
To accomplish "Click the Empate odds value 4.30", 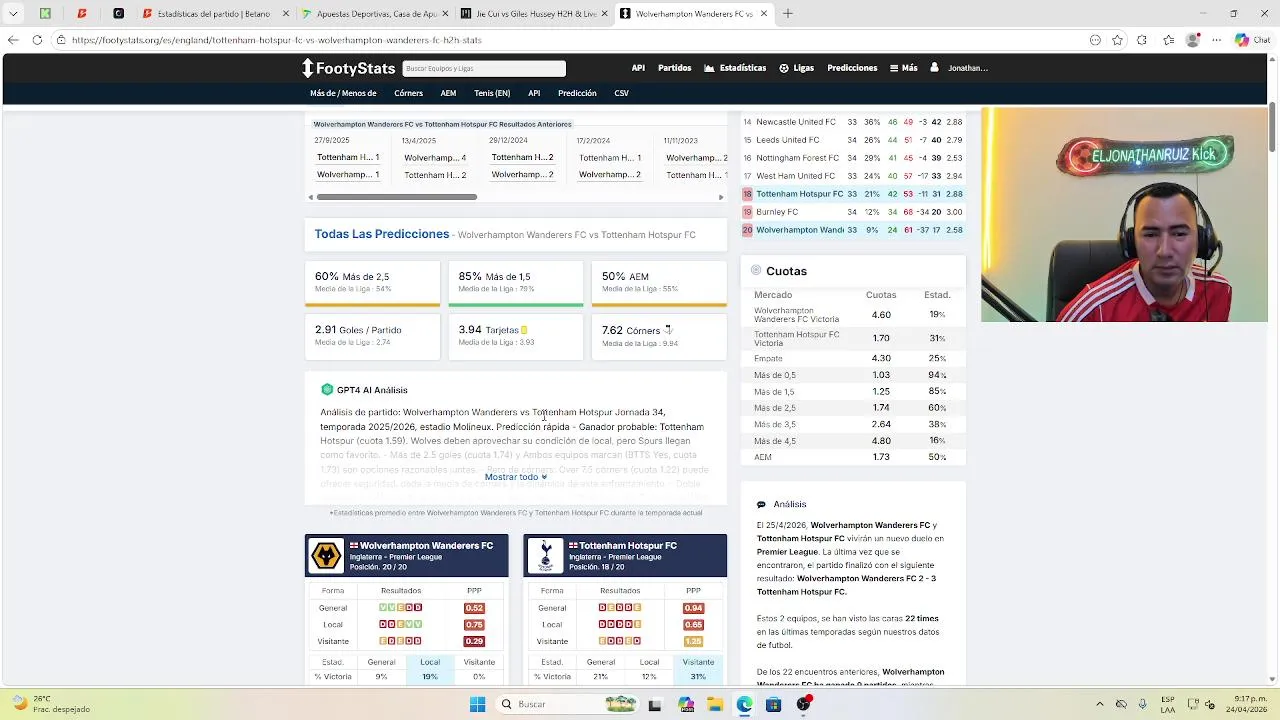I will [881, 358].
